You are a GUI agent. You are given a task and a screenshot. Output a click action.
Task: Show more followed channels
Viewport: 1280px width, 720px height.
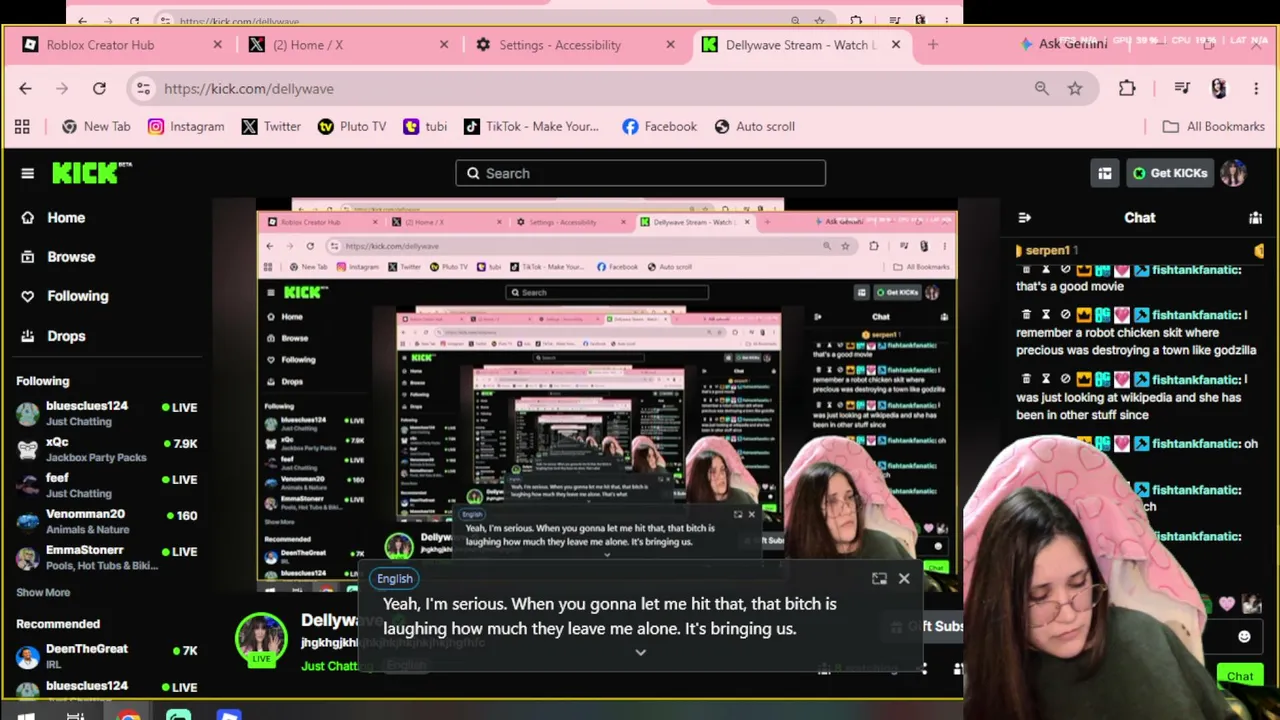[43, 592]
